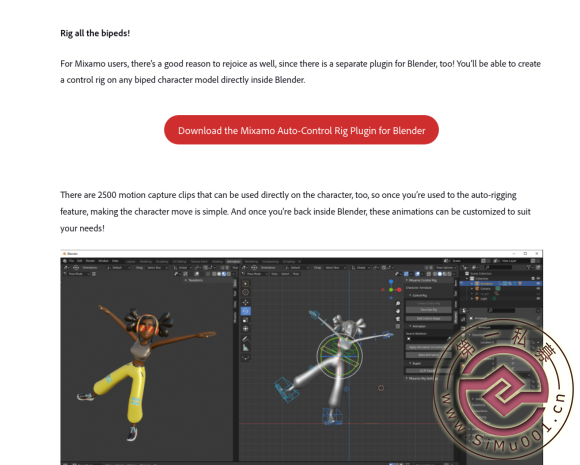Hide the Camera object via eye icon
Viewport: 580px width, 465px height.
tap(538, 289)
